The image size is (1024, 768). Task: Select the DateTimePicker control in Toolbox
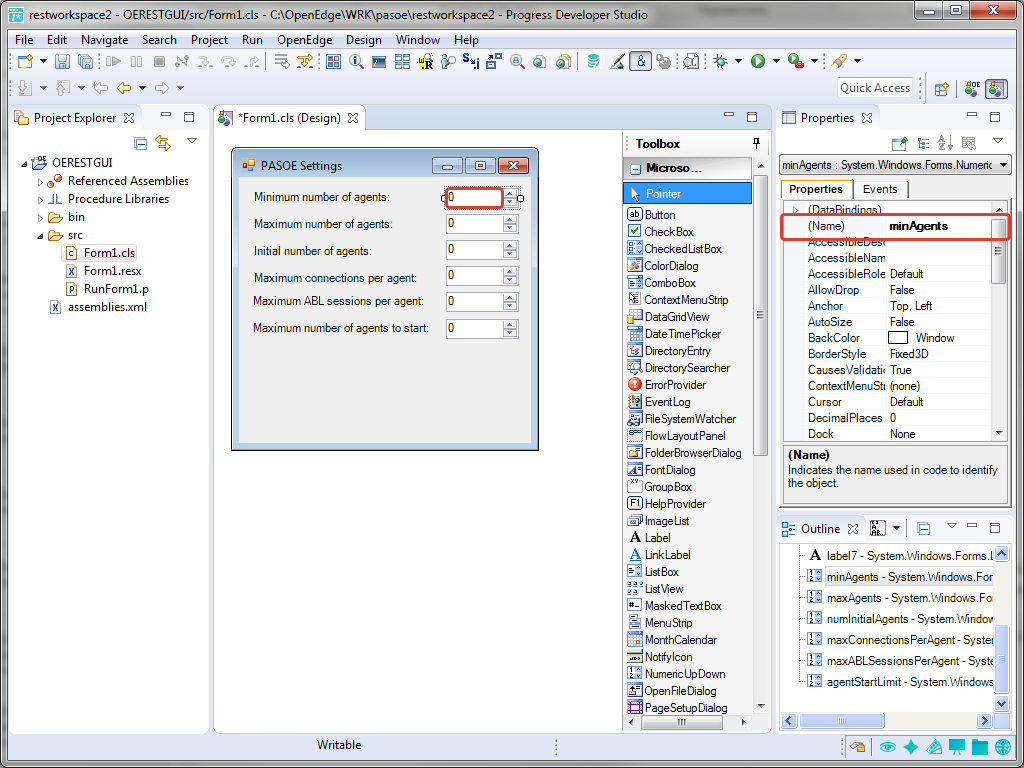pos(682,334)
